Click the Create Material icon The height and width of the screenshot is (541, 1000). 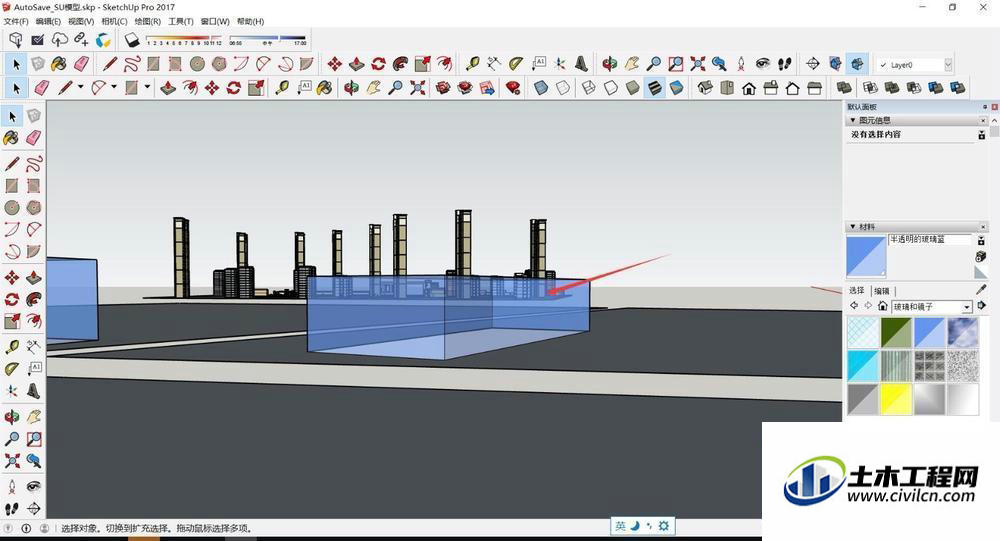(x=981, y=256)
